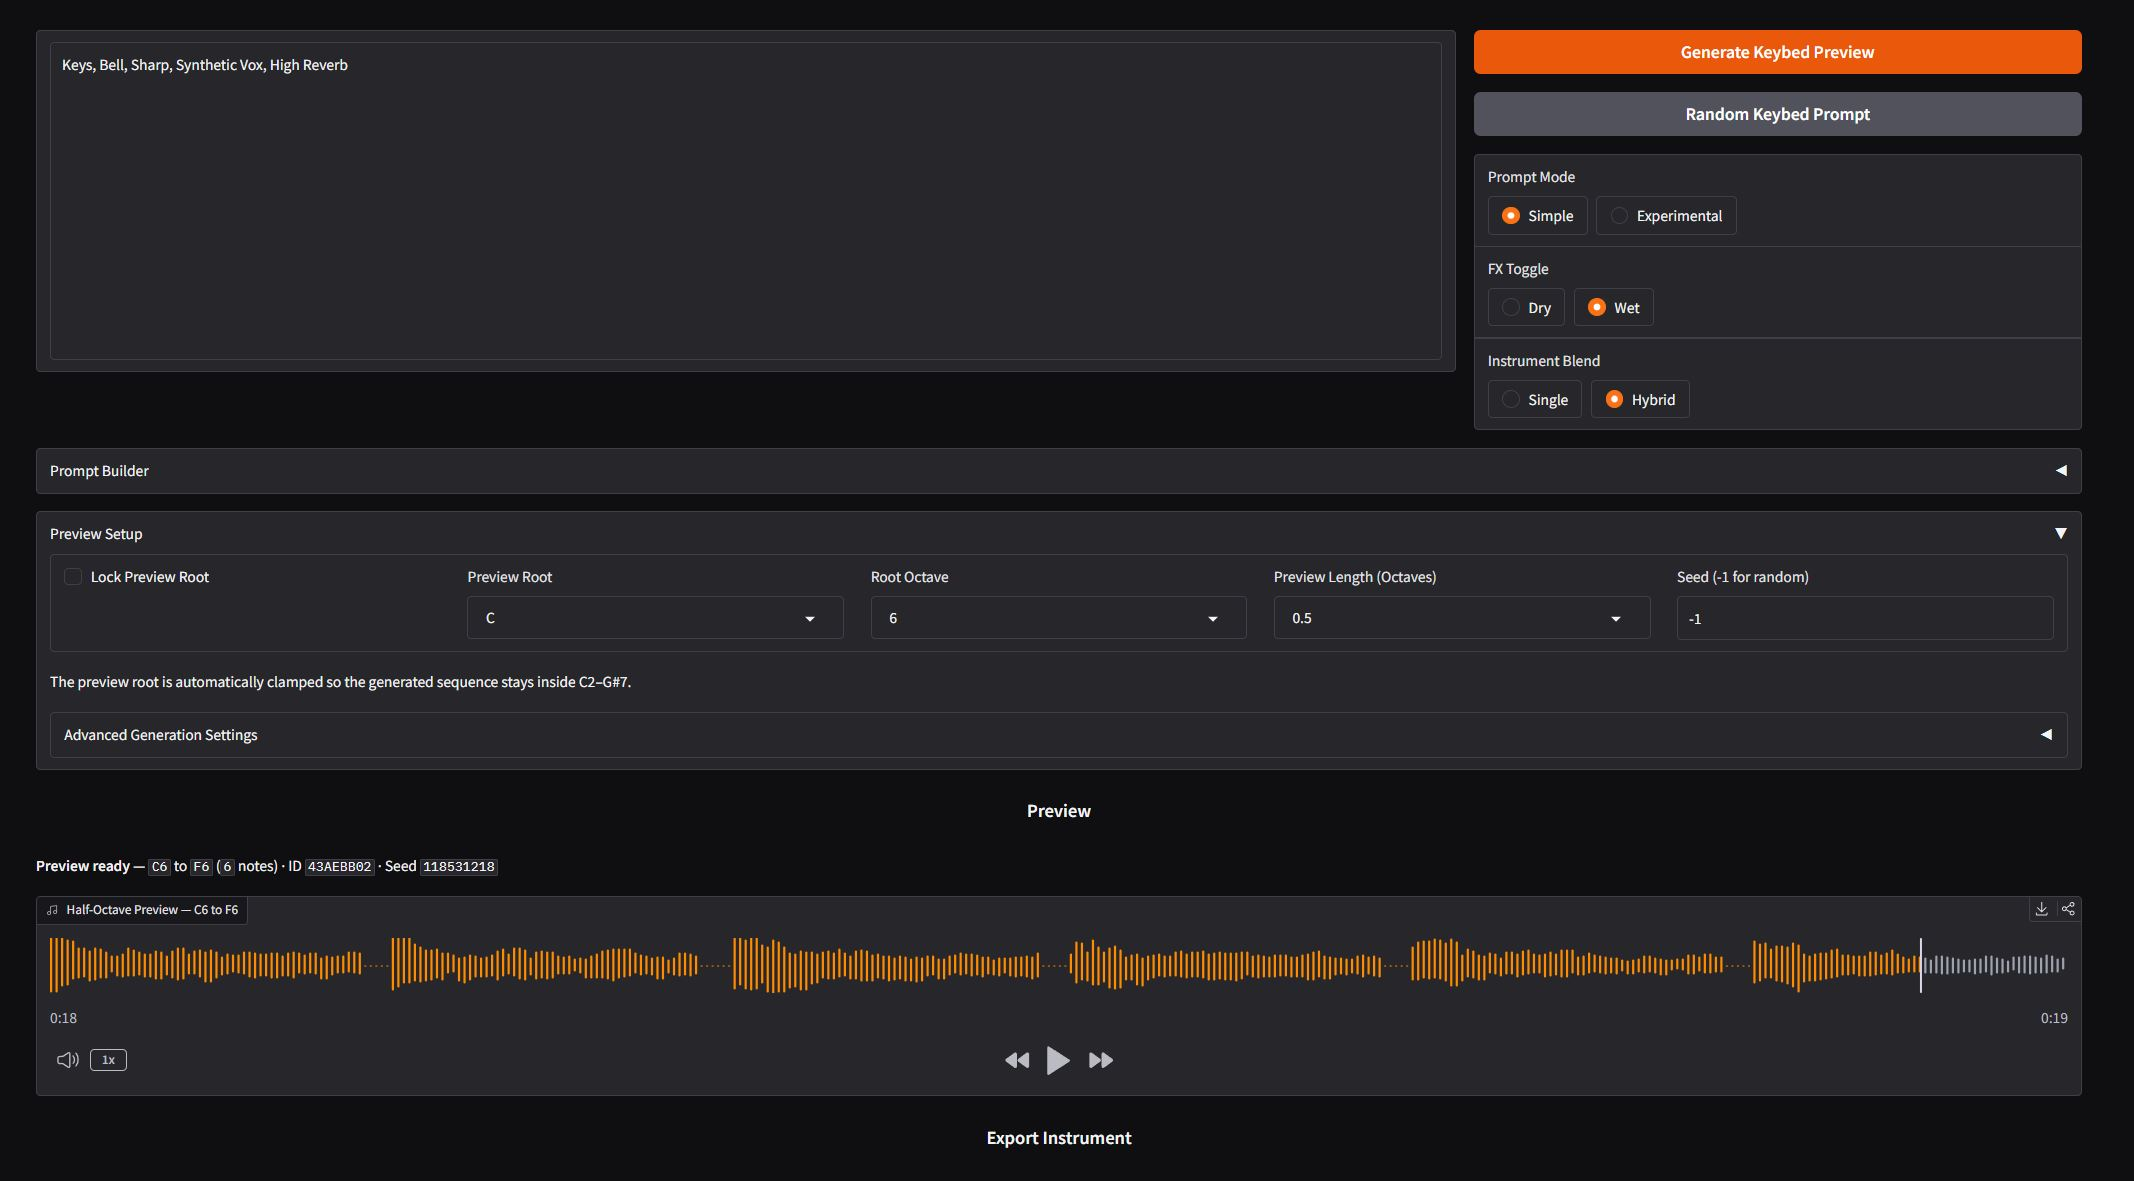The width and height of the screenshot is (2134, 1181).
Task: Click Random Keybed Prompt button
Action: 1777,114
